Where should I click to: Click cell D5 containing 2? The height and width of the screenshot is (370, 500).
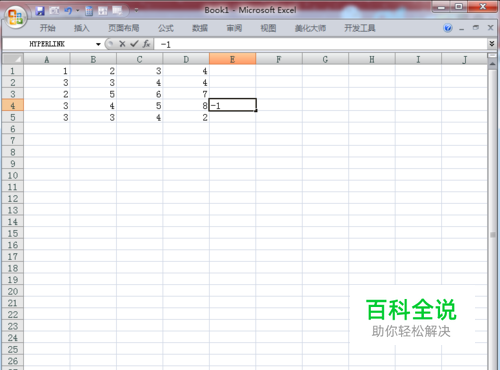(186, 117)
